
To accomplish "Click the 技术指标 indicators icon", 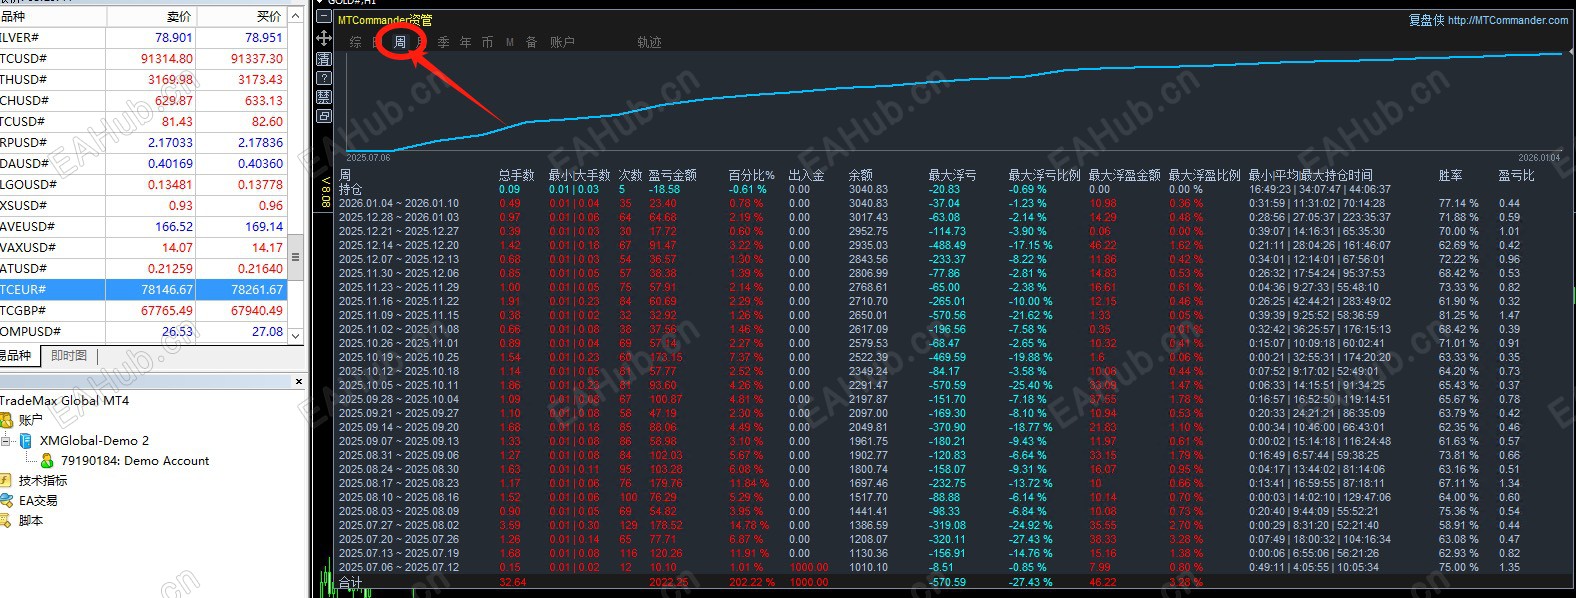I will tap(7, 481).
